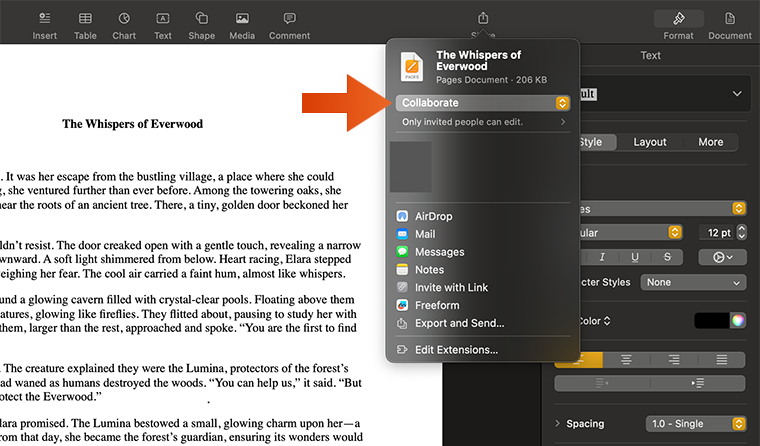This screenshot has height=446, width=760.
Task: Open the Document sidebar
Action: 730,25
